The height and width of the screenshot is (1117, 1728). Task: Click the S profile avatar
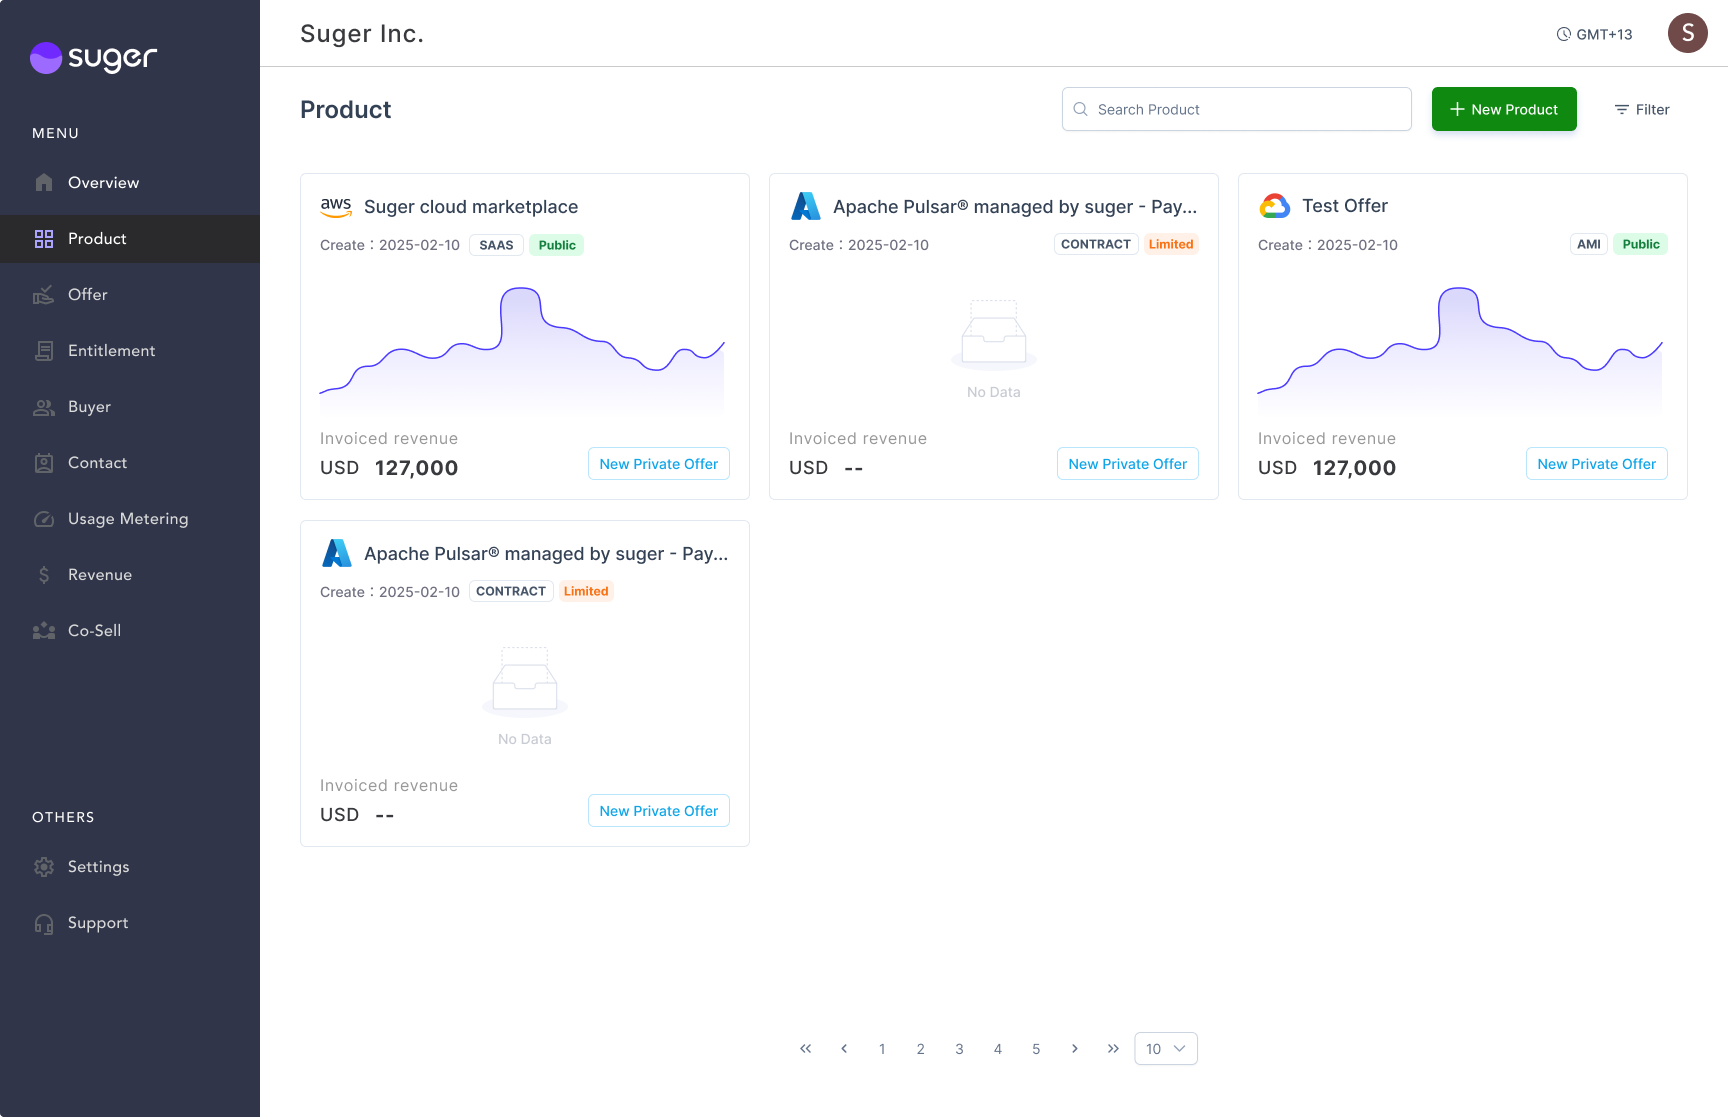tap(1687, 33)
